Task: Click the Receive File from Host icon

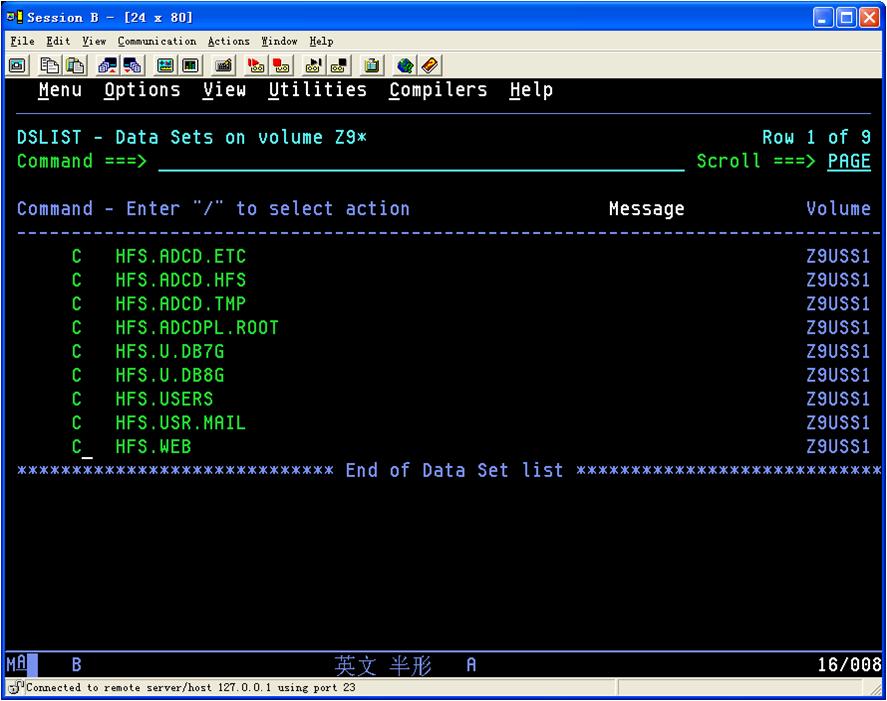Action: tap(133, 66)
